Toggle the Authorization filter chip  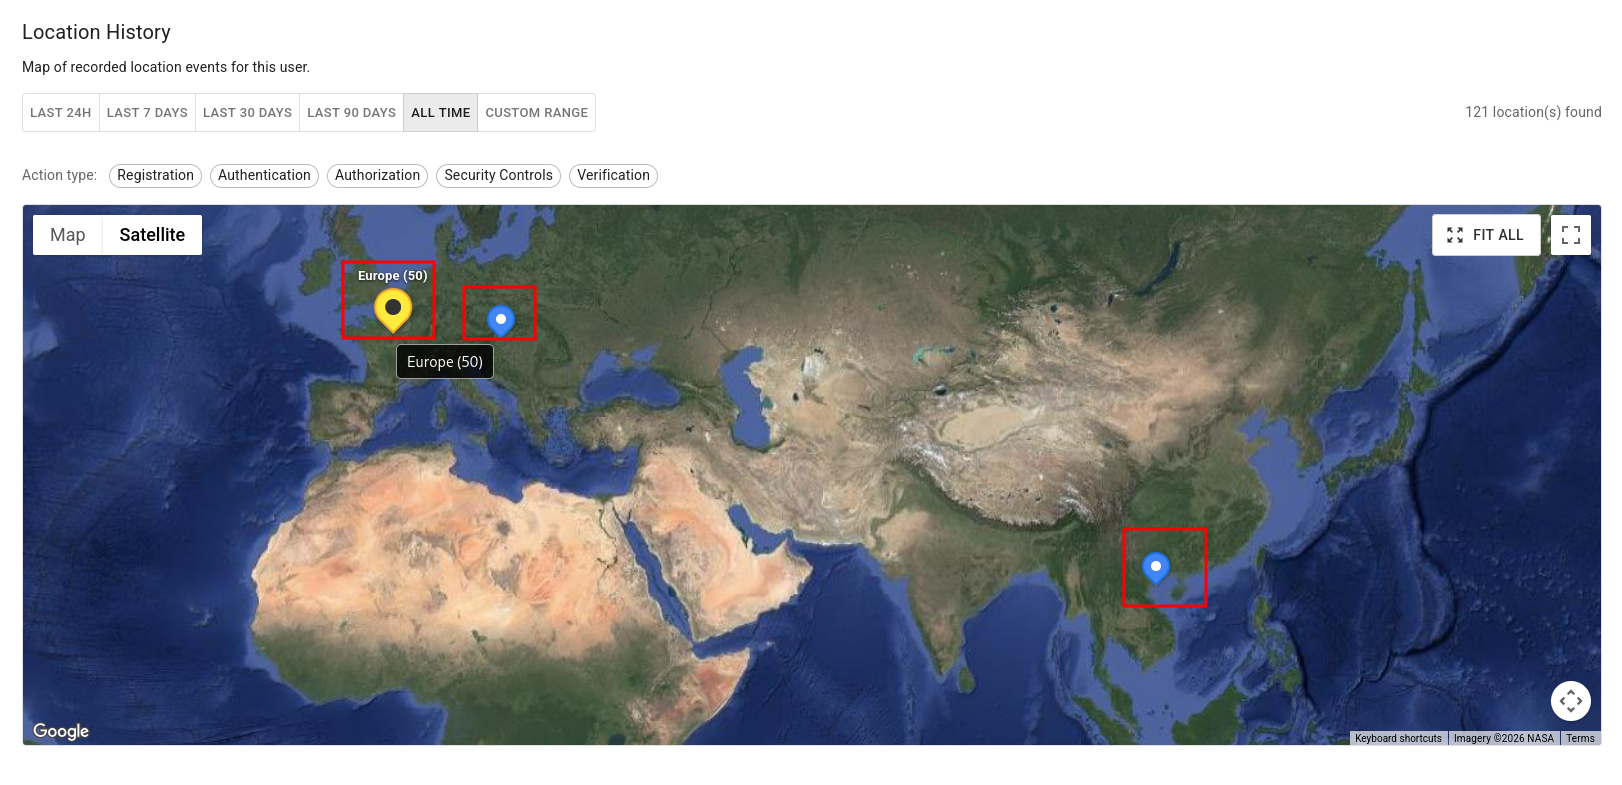click(x=377, y=176)
